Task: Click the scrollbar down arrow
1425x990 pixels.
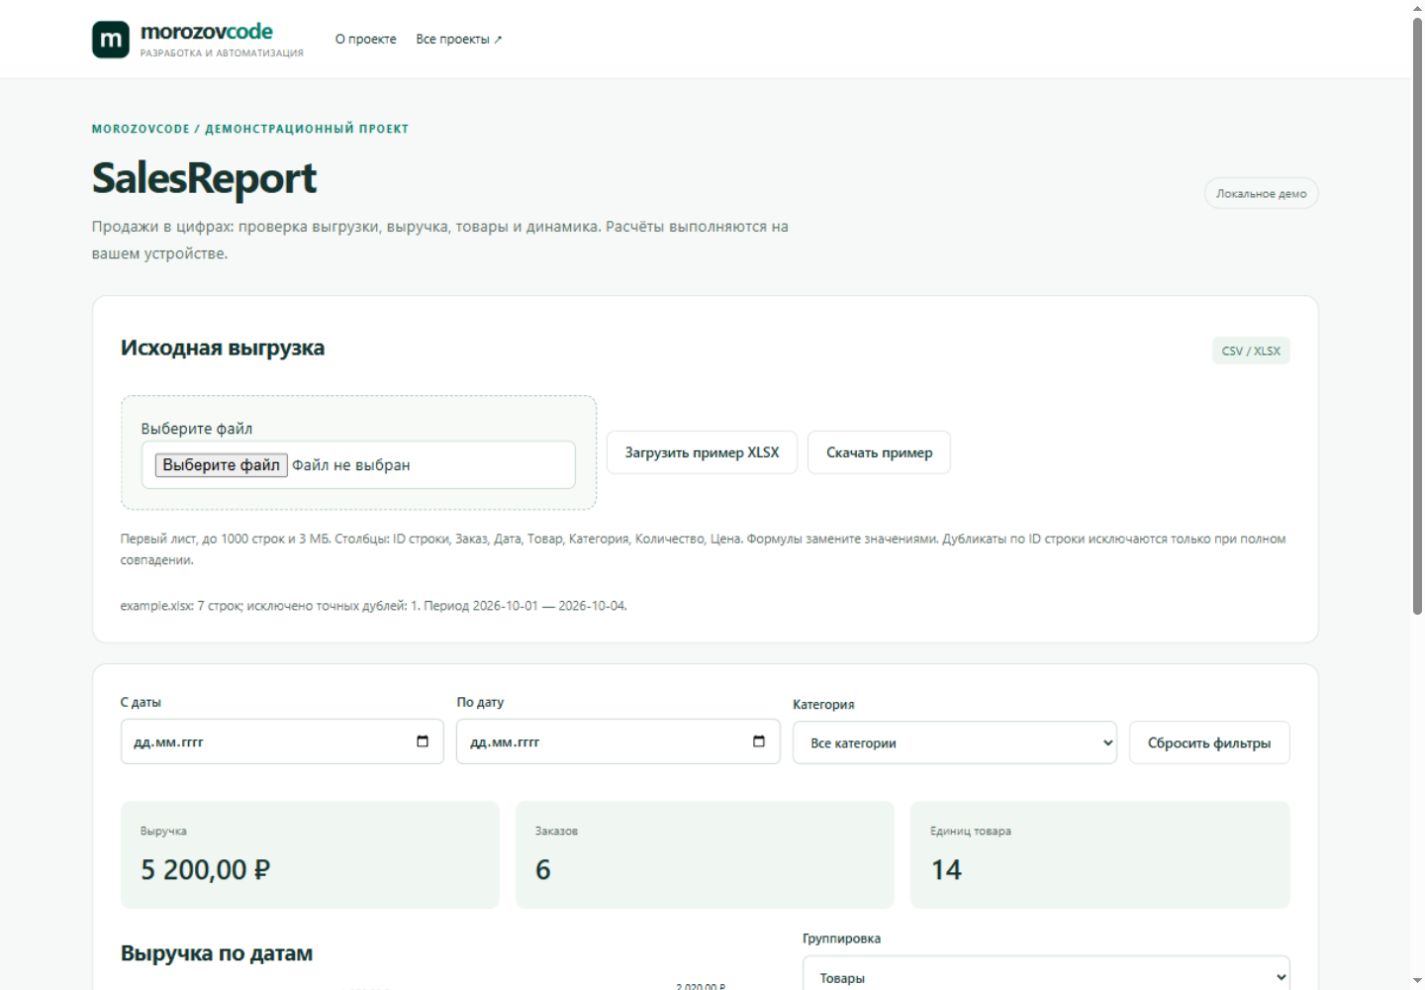Action: [1417, 981]
